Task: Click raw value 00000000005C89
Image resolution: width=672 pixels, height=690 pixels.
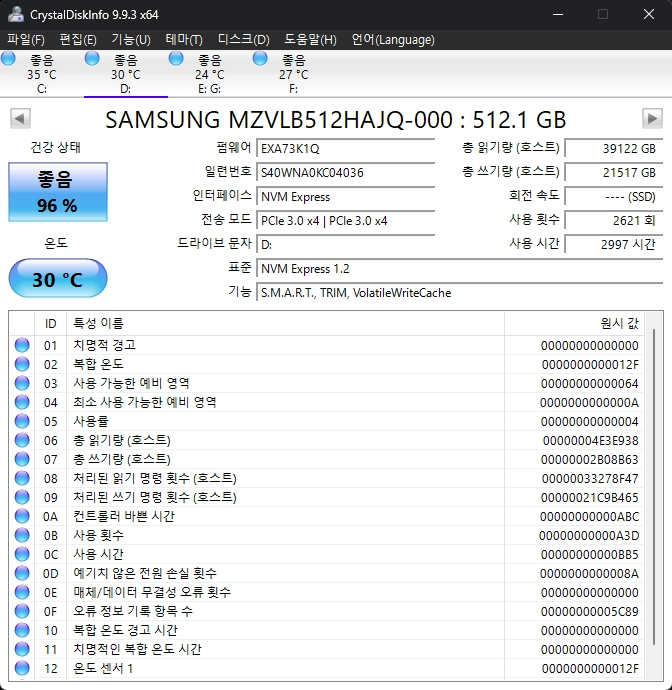Action: pyautogui.click(x=590, y=612)
